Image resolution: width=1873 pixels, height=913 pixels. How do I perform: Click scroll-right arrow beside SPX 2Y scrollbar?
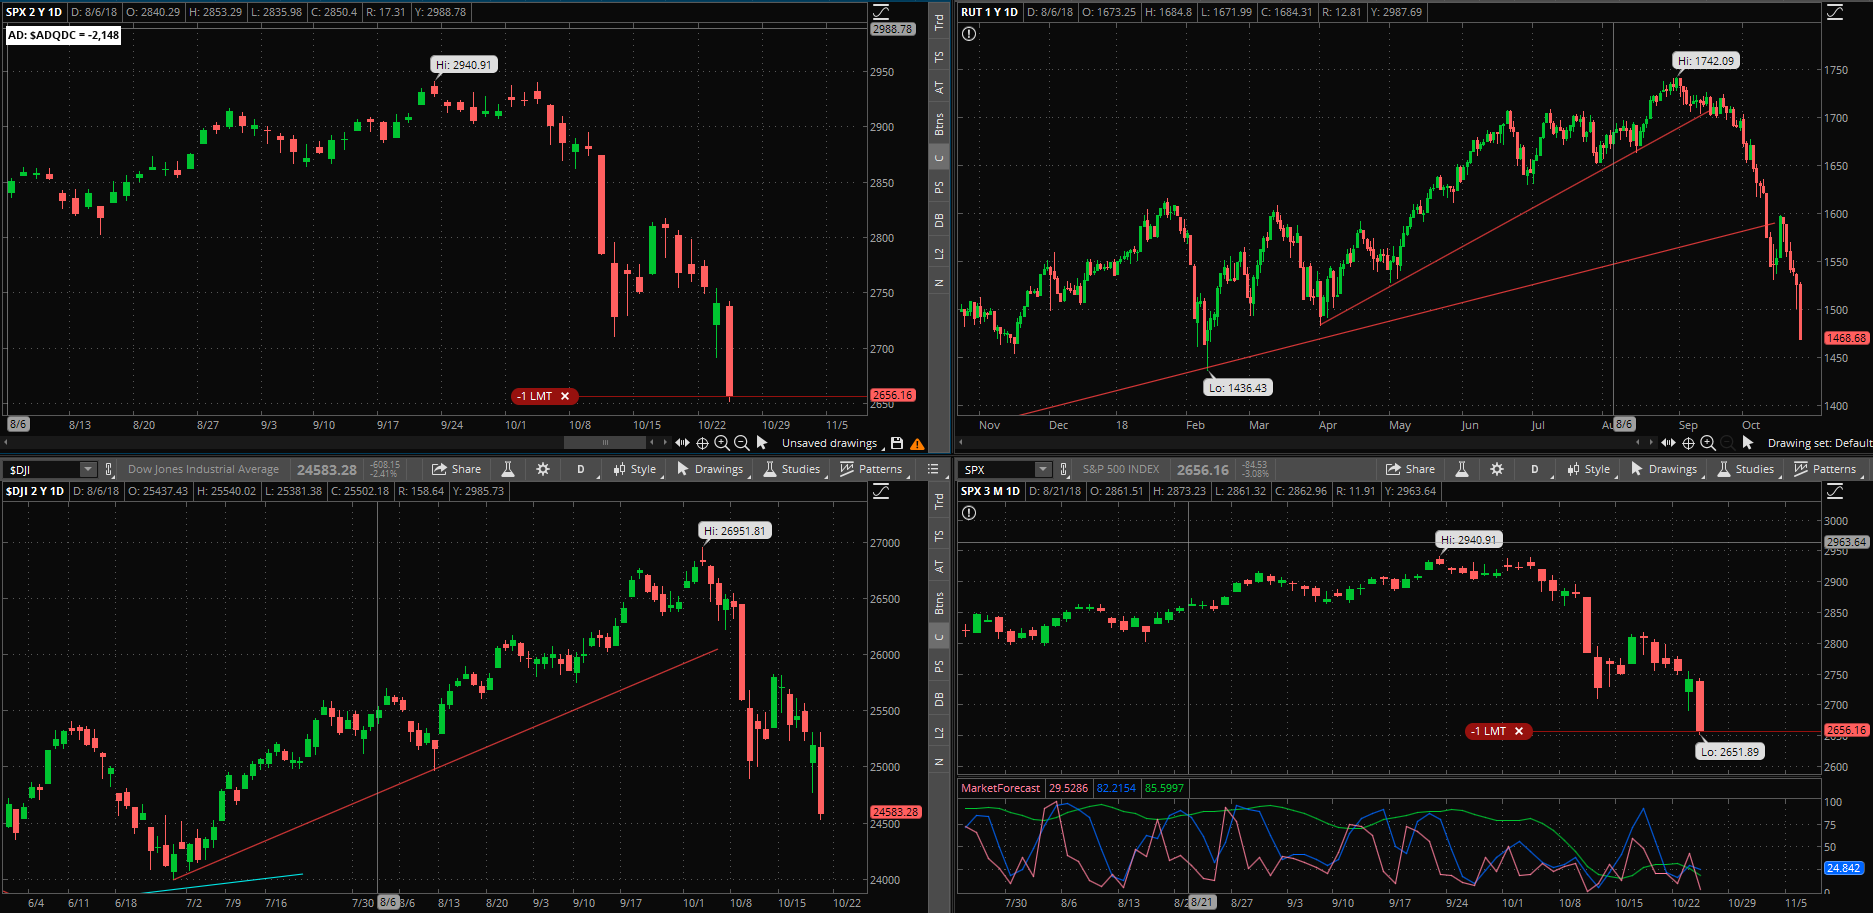[665, 442]
